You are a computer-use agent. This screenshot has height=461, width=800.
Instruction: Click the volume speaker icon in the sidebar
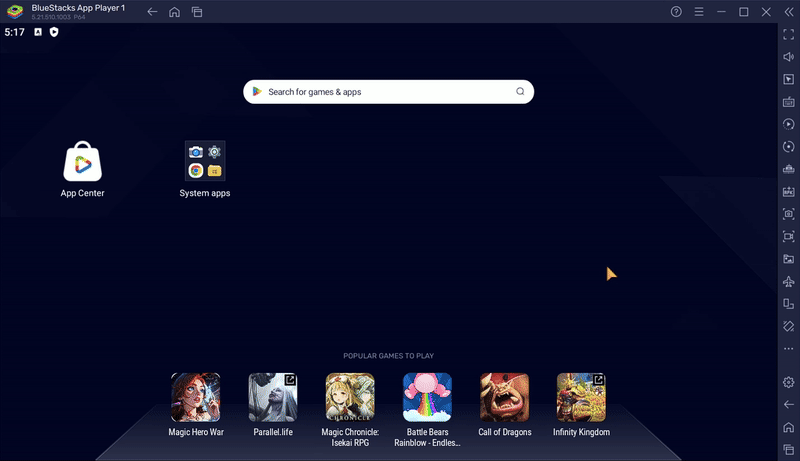point(788,57)
